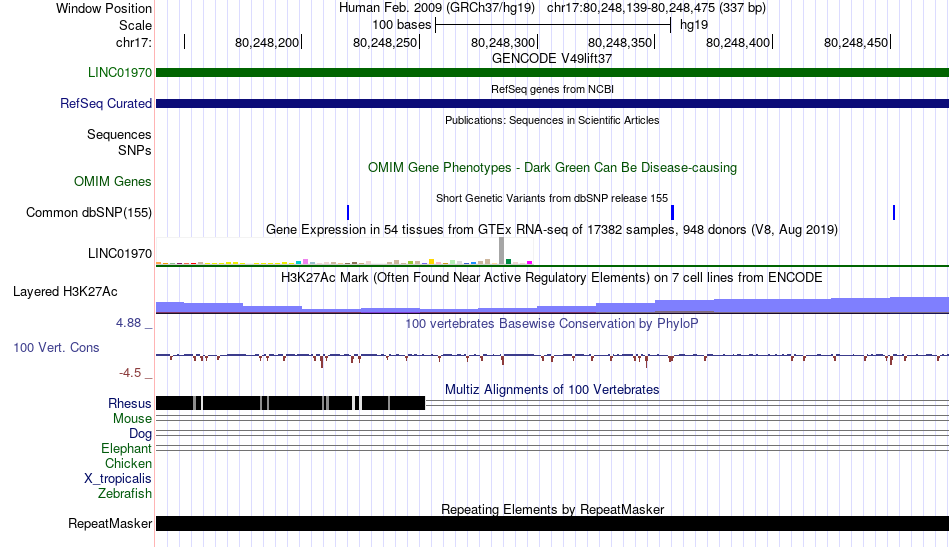Click the RefSeq genes from NCBI title
The height and width of the screenshot is (547, 950).
click(552, 90)
